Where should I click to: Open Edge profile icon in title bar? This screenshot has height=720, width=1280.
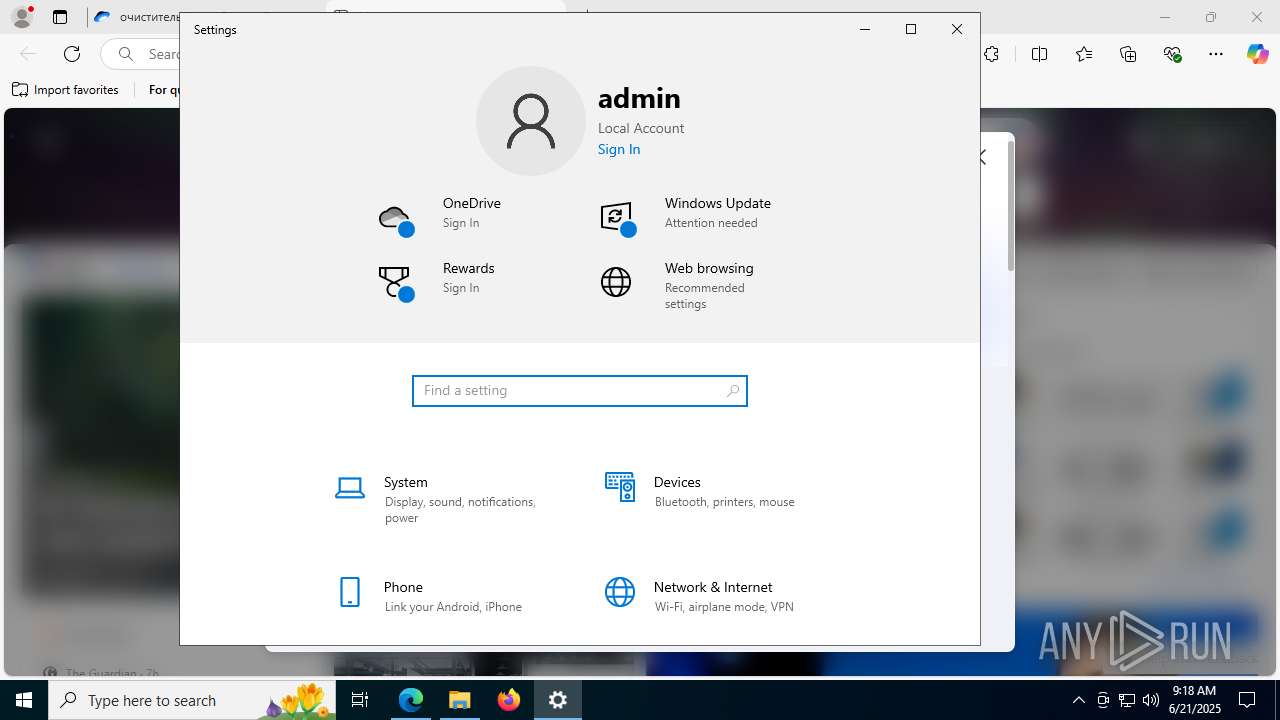point(21,17)
